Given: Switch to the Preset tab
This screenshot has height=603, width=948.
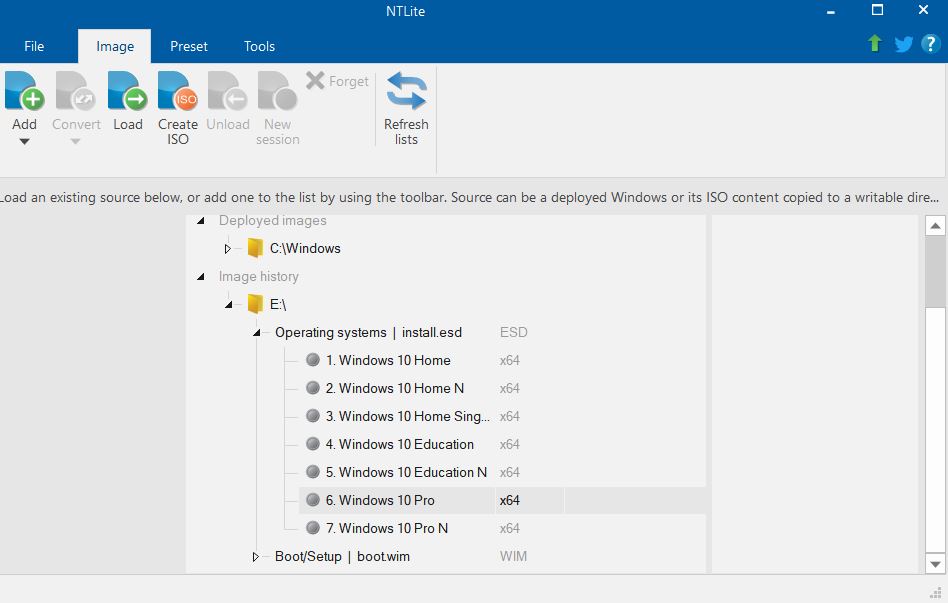Looking at the screenshot, I should click(x=189, y=46).
